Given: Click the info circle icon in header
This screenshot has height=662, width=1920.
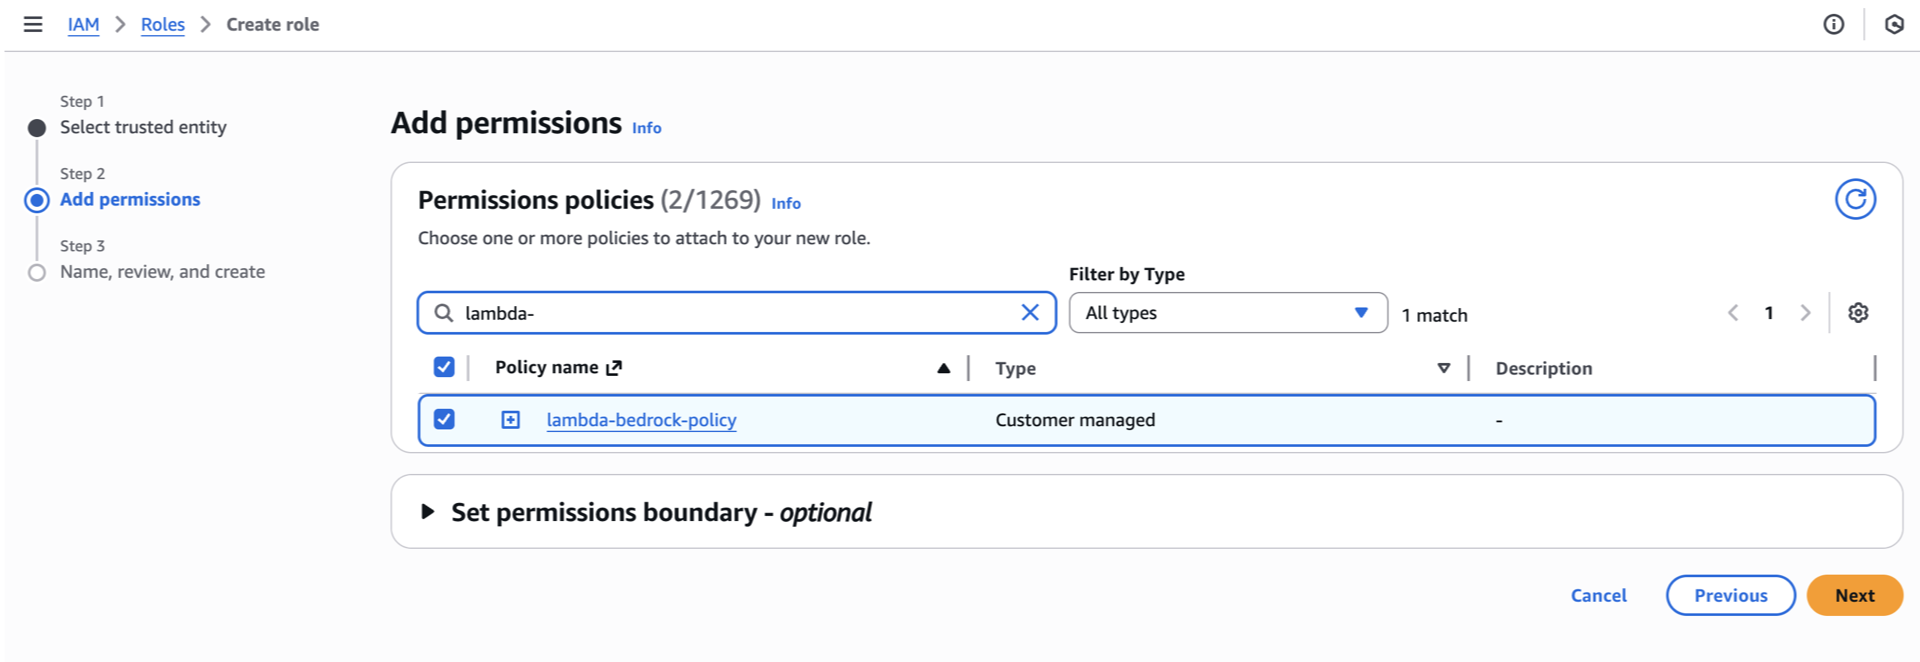Looking at the screenshot, I should pyautogui.click(x=1833, y=24).
